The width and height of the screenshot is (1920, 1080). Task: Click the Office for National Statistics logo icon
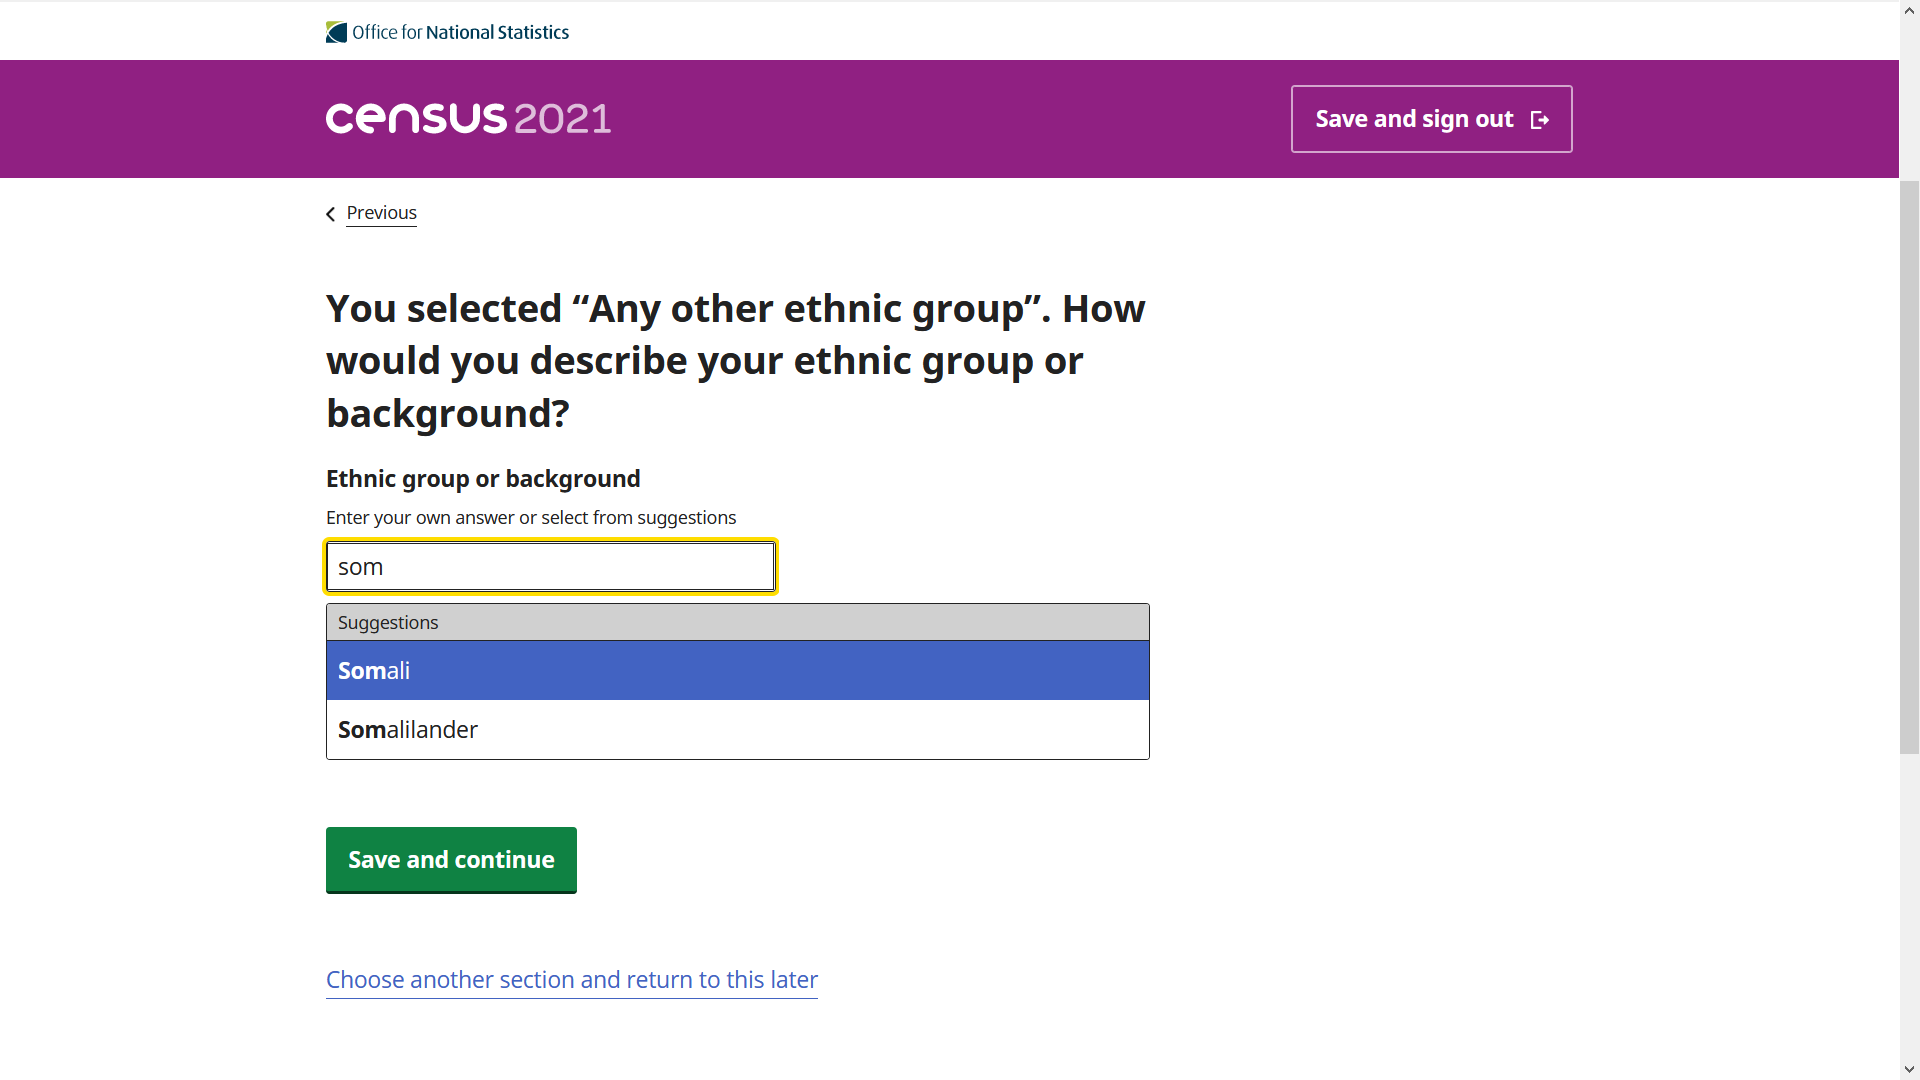[336, 32]
